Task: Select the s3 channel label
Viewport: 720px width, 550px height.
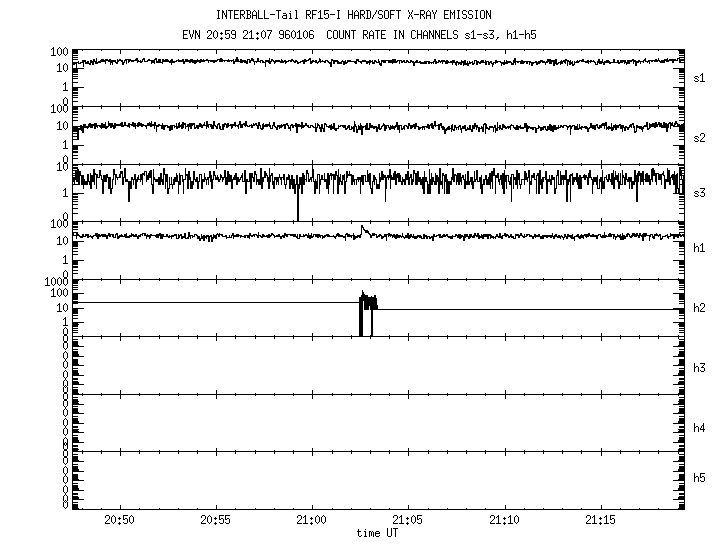Action: [700, 192]
